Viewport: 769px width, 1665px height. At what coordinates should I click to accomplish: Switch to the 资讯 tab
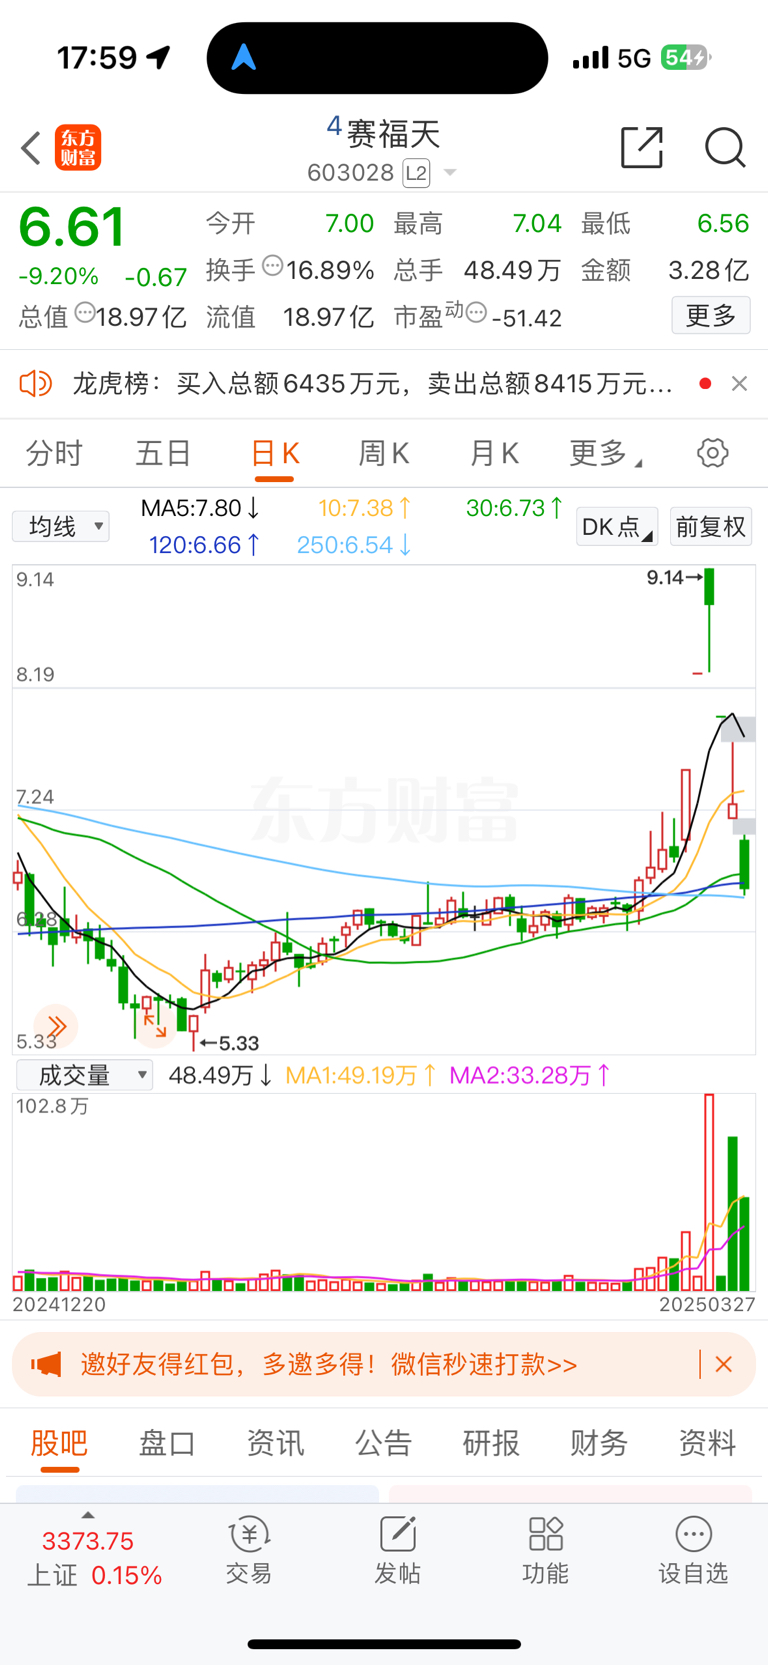pos(275,1443)
